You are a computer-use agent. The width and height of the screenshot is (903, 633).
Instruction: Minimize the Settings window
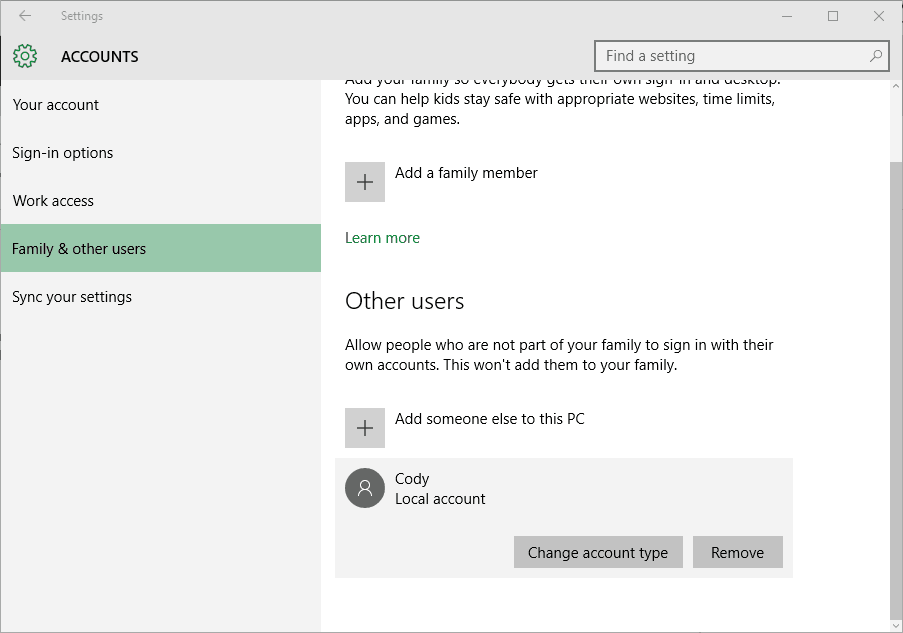click(x=787, y=16)
